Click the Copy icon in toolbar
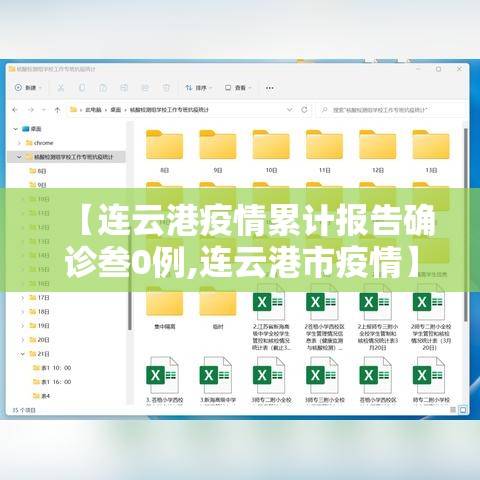The width and height of the screenshot is (480, 480). click(x=82, y=88)
